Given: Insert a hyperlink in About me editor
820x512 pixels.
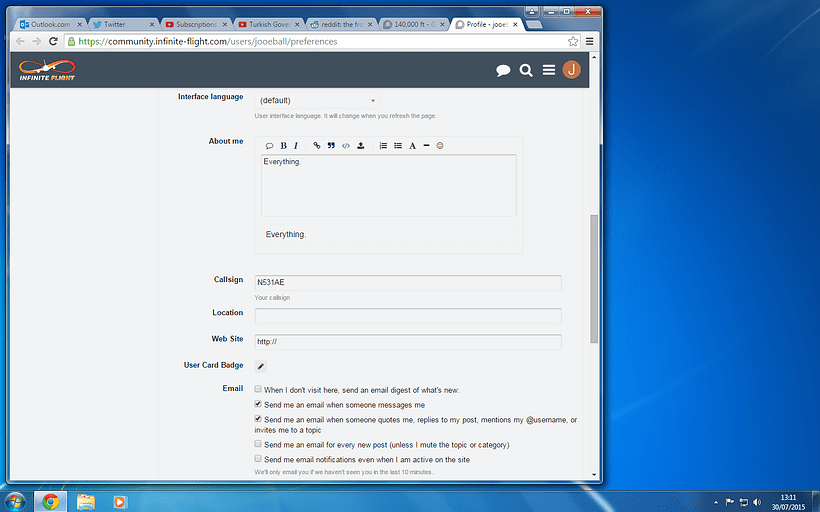Looking at the screenshot, I should point(316,145).
